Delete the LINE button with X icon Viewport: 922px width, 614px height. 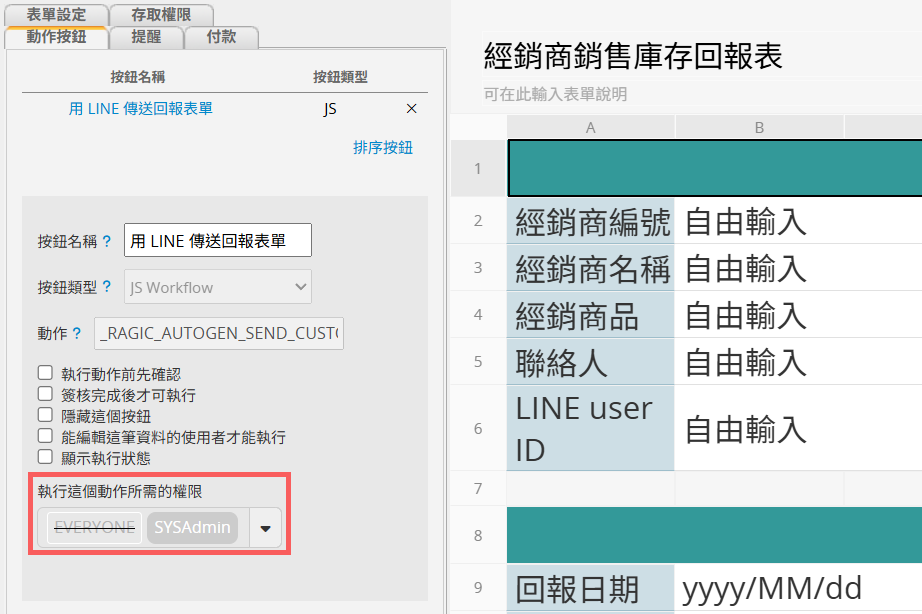pyautogui.click(x=411, y=109)
